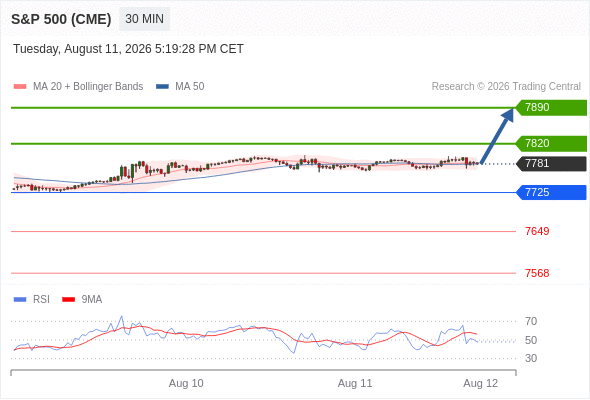
Task: Click the blue upward forecast arrow
Action: pos(497,136)
